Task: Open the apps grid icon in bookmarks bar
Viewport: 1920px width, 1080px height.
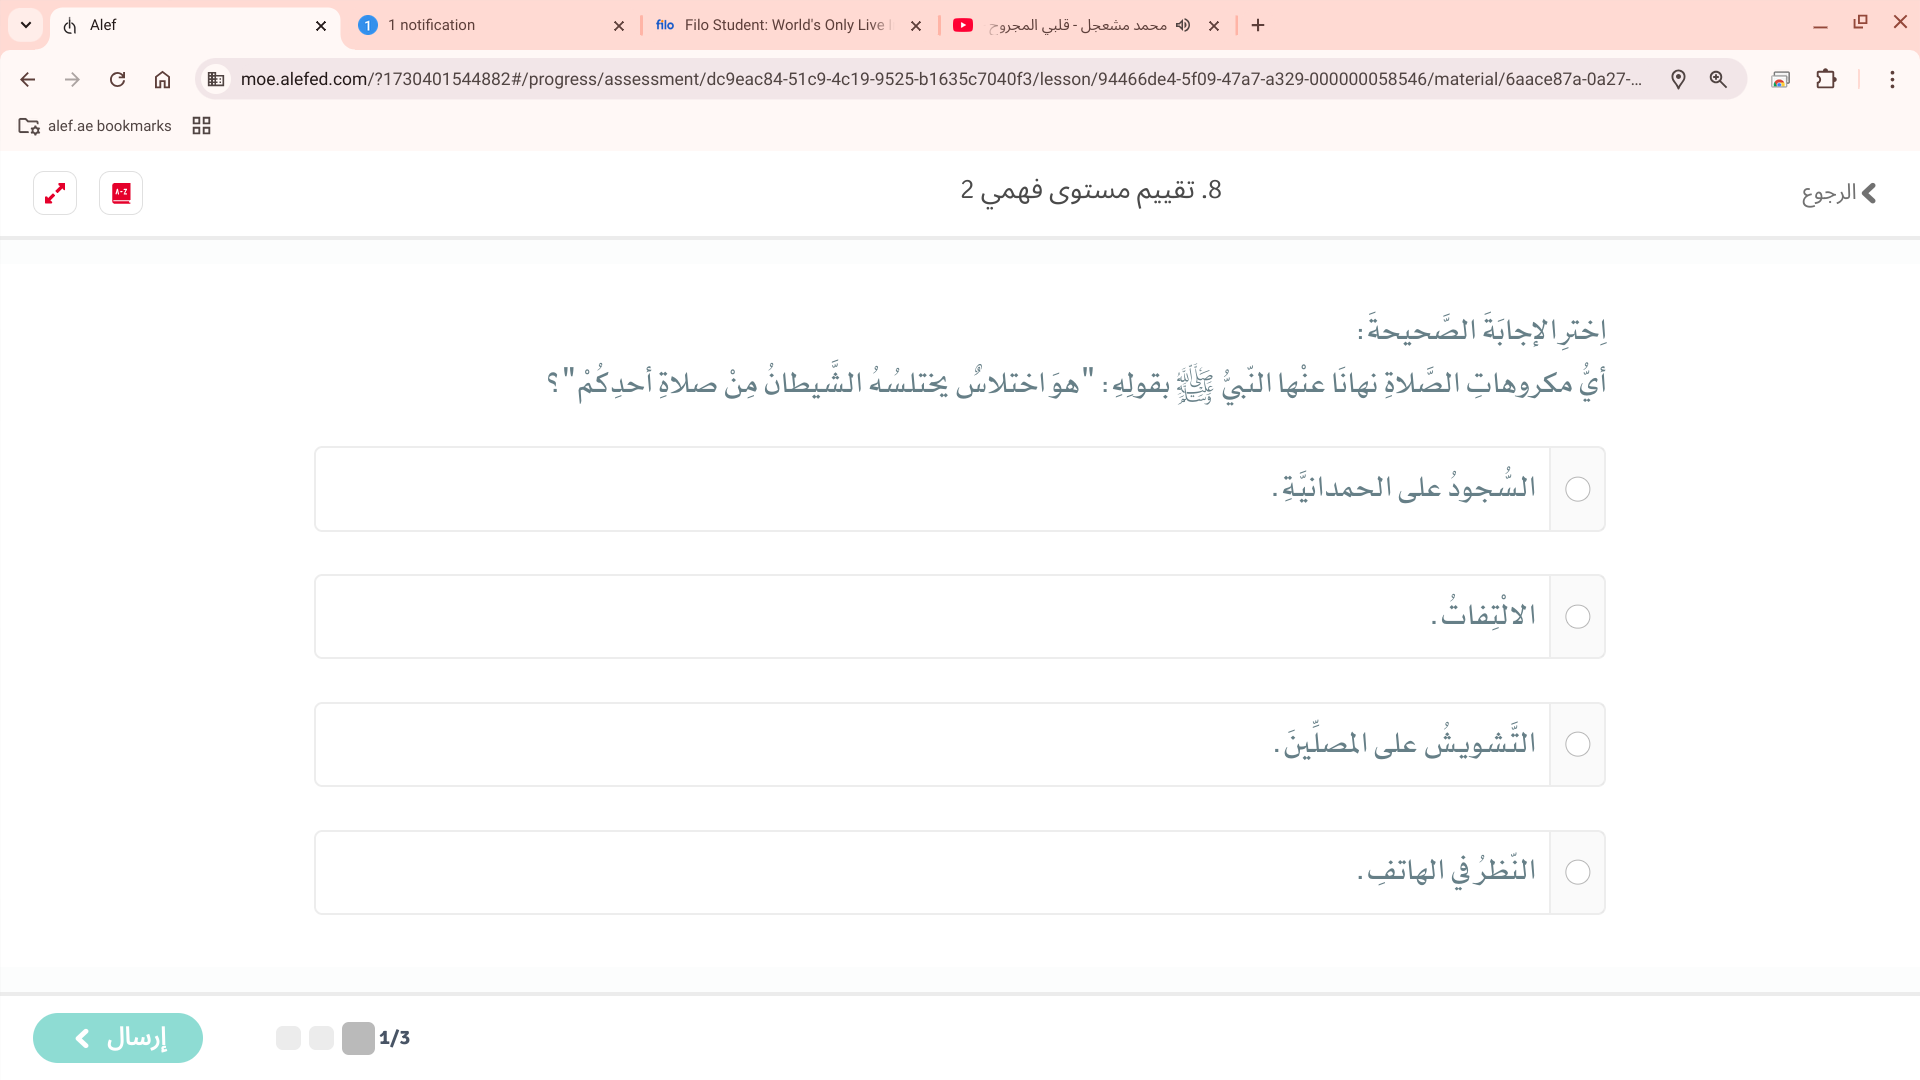Action: tap(201, 126)
